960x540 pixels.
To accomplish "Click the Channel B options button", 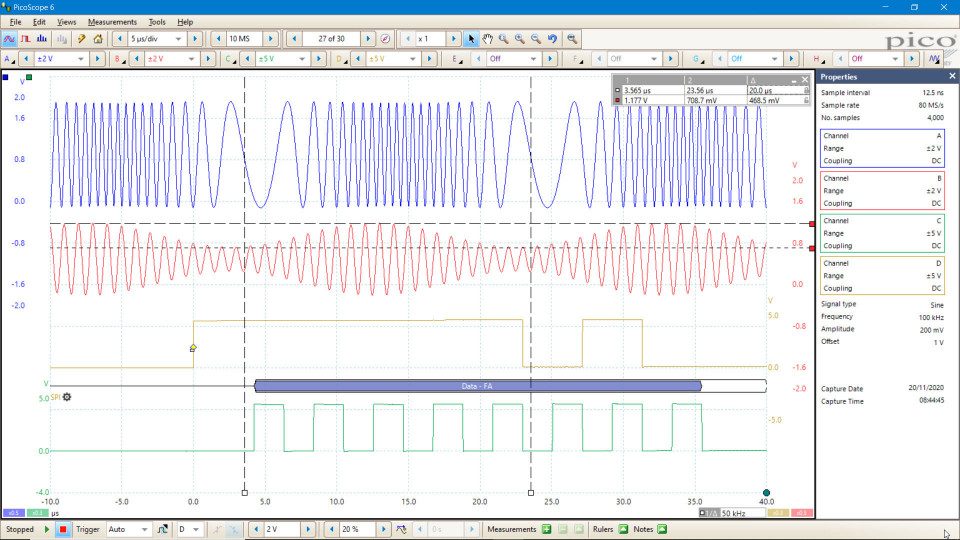I will [x=118, y=59].
